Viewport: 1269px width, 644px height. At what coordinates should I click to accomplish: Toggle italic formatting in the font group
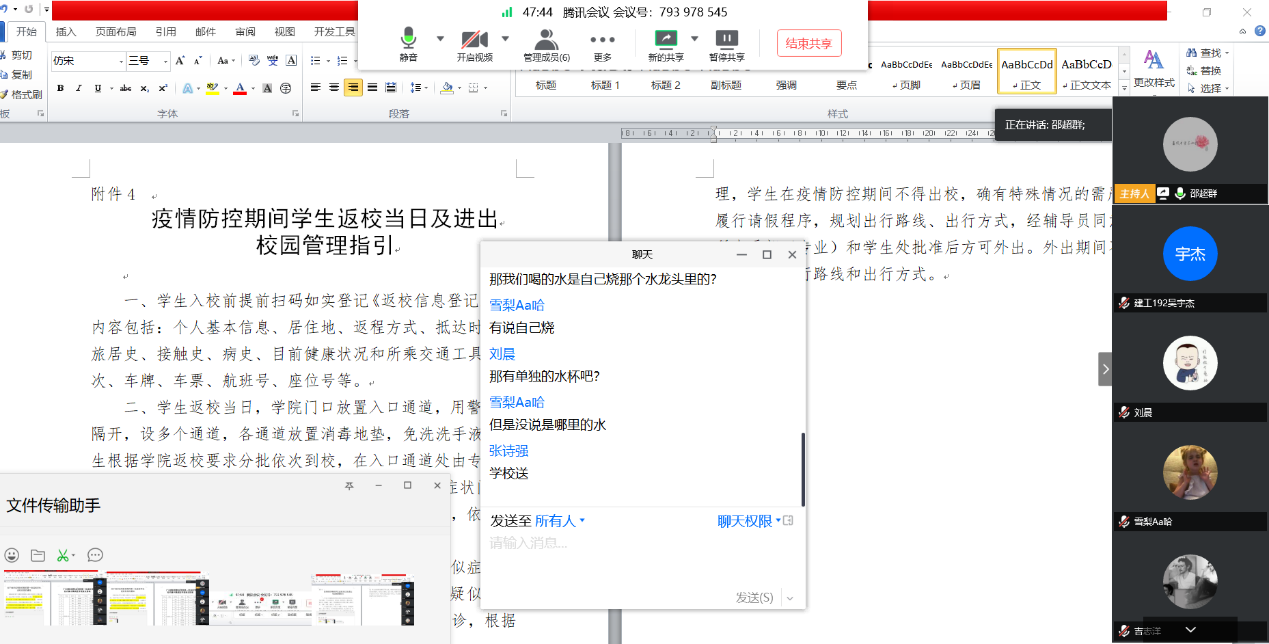click(79, 88)
